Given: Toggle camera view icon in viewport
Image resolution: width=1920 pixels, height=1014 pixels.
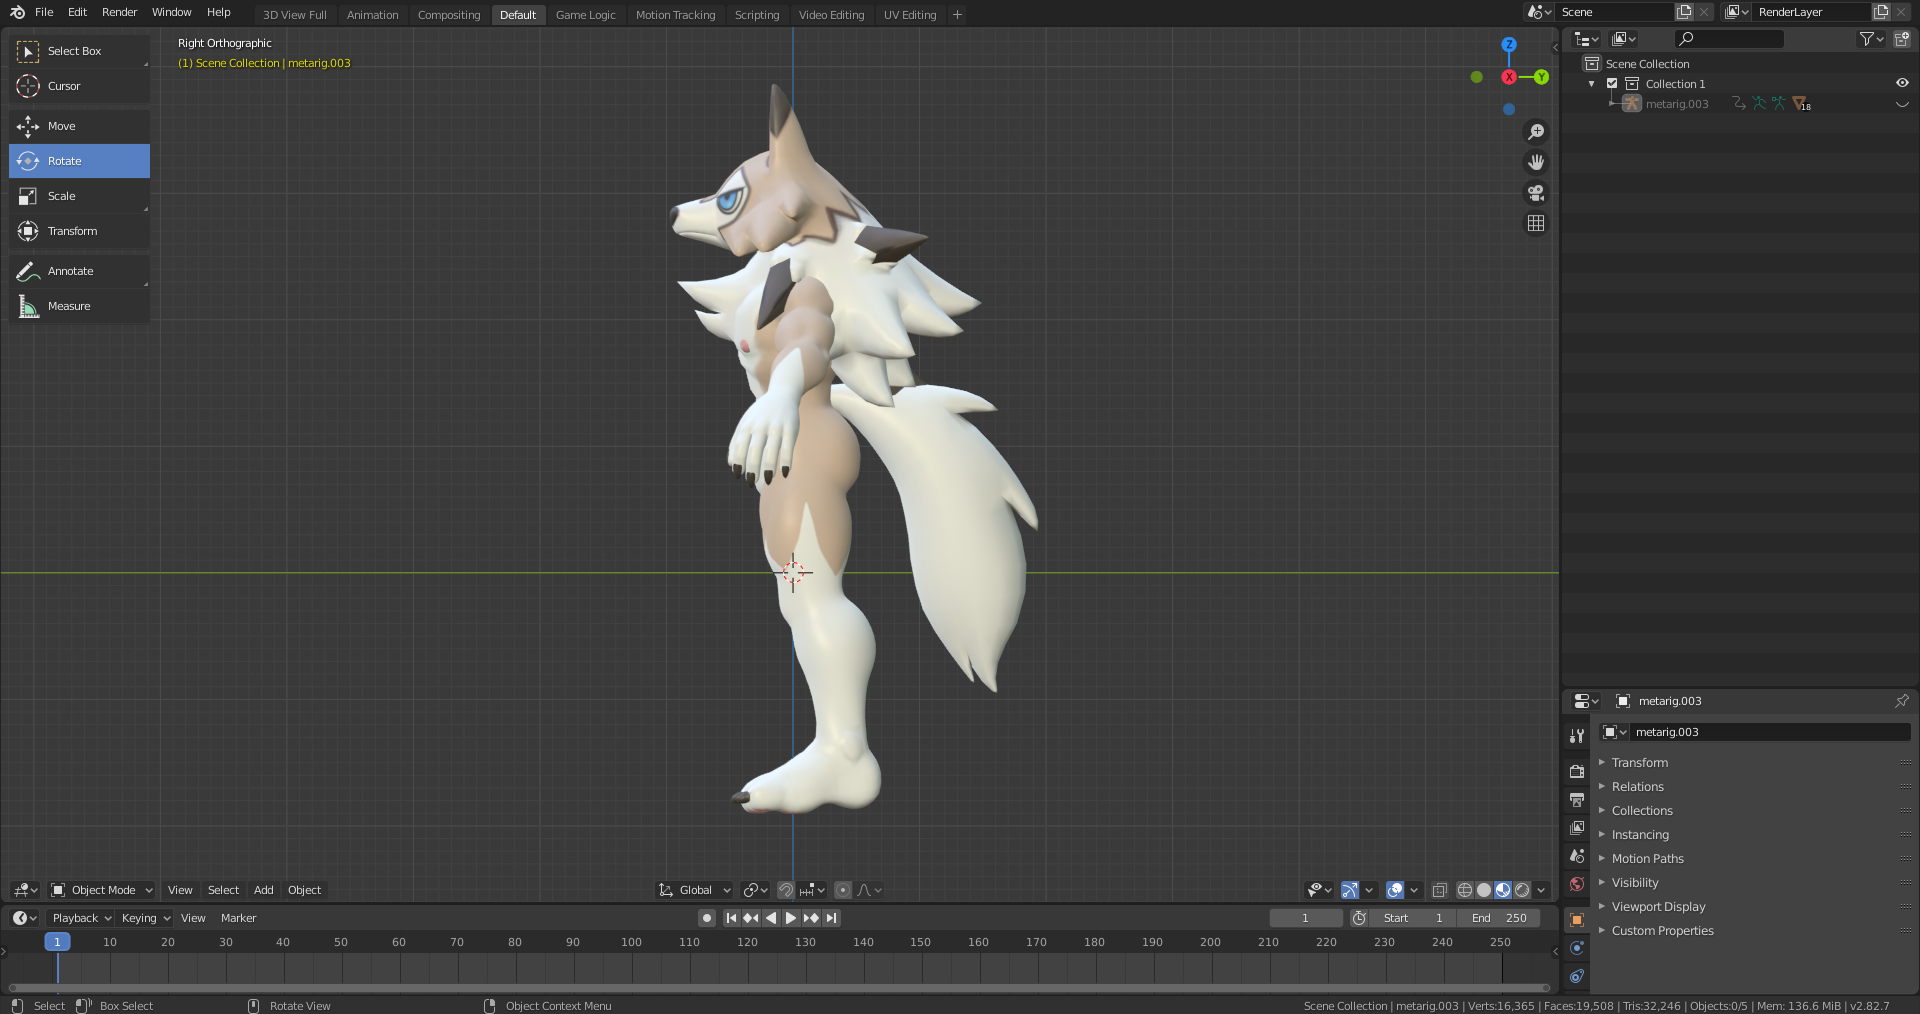Looking at the screenshot, I should tap(1536, 193).
